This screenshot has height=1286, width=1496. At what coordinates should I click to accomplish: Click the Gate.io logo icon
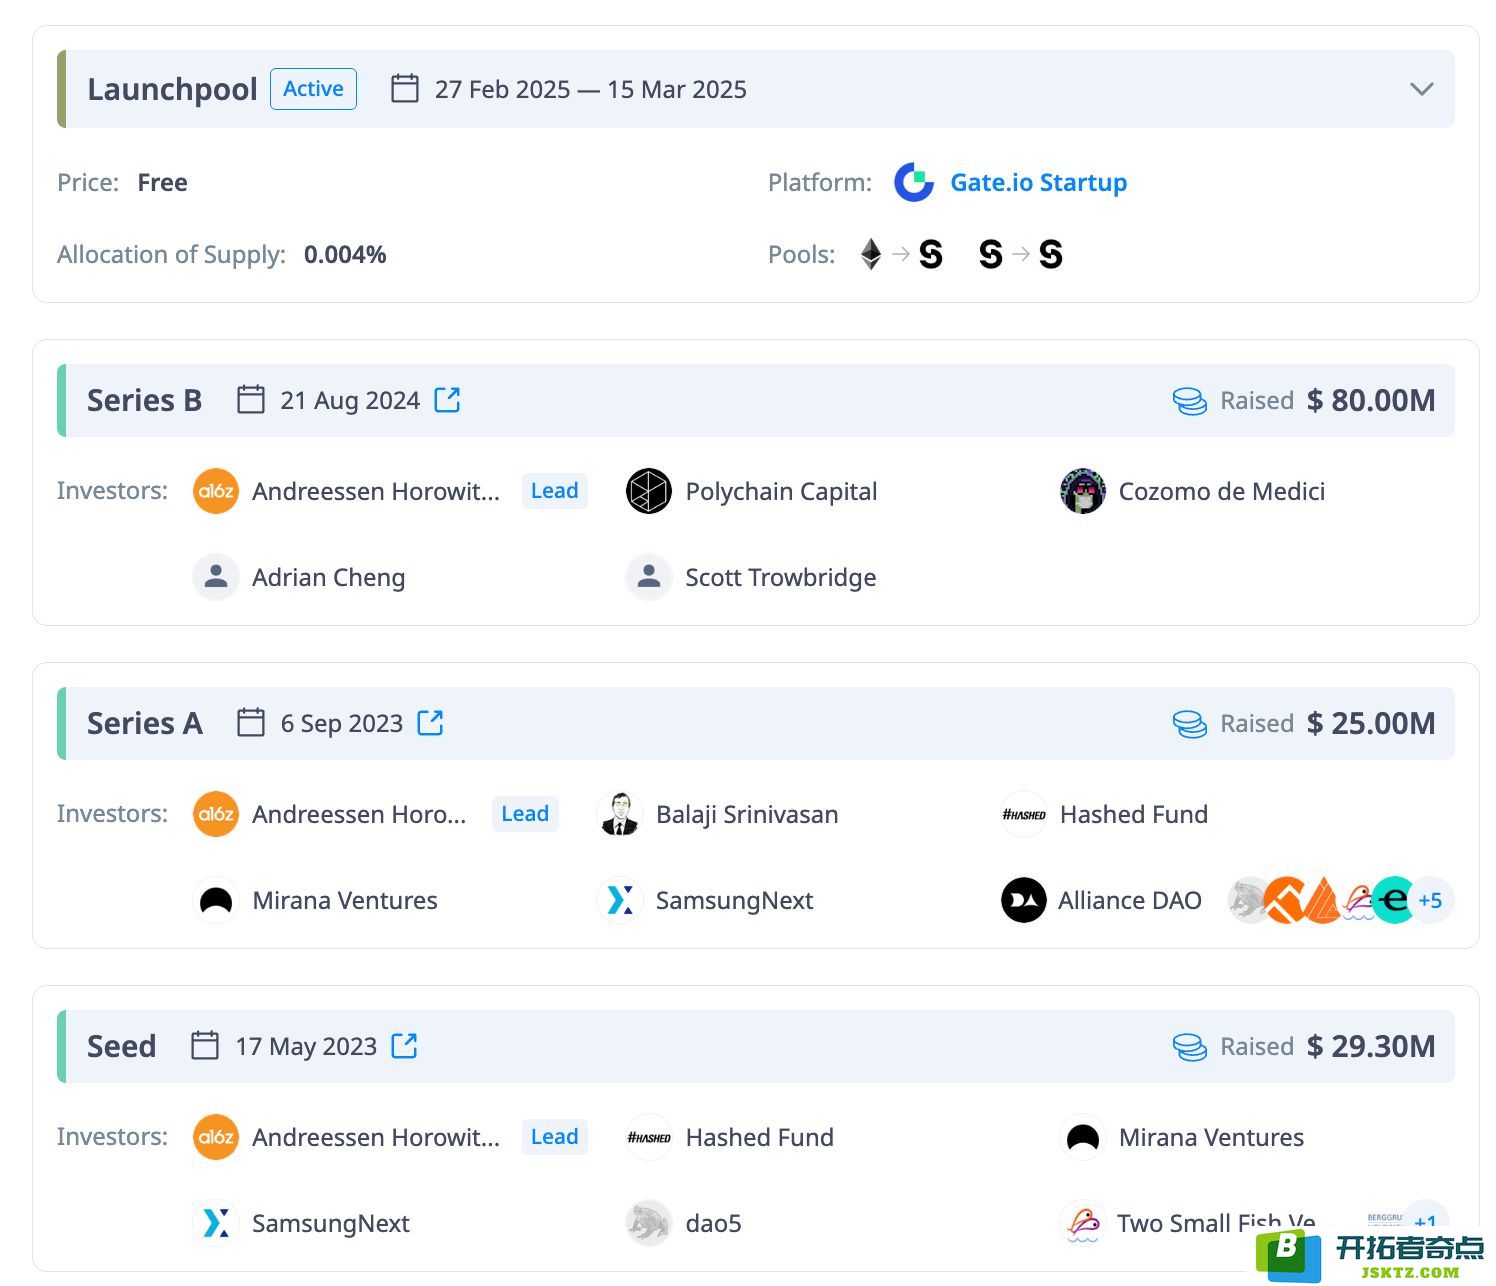point(913,182)
